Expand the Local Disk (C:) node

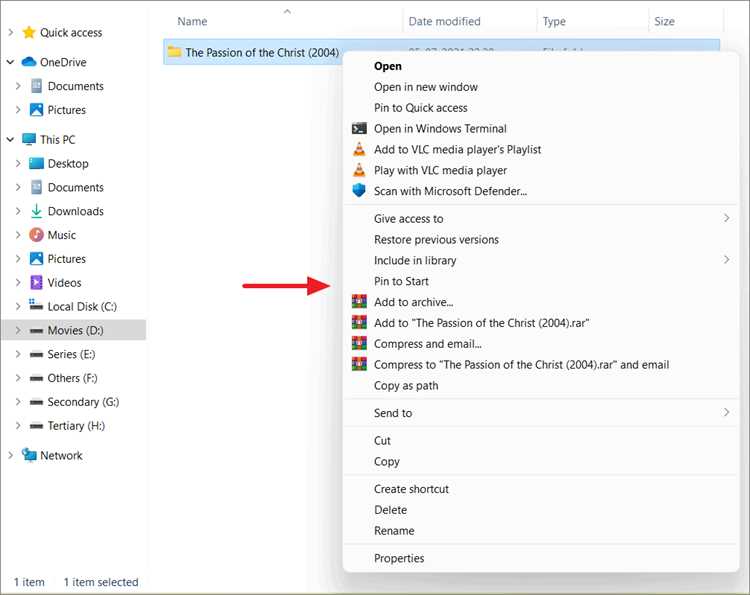point(18,307)
